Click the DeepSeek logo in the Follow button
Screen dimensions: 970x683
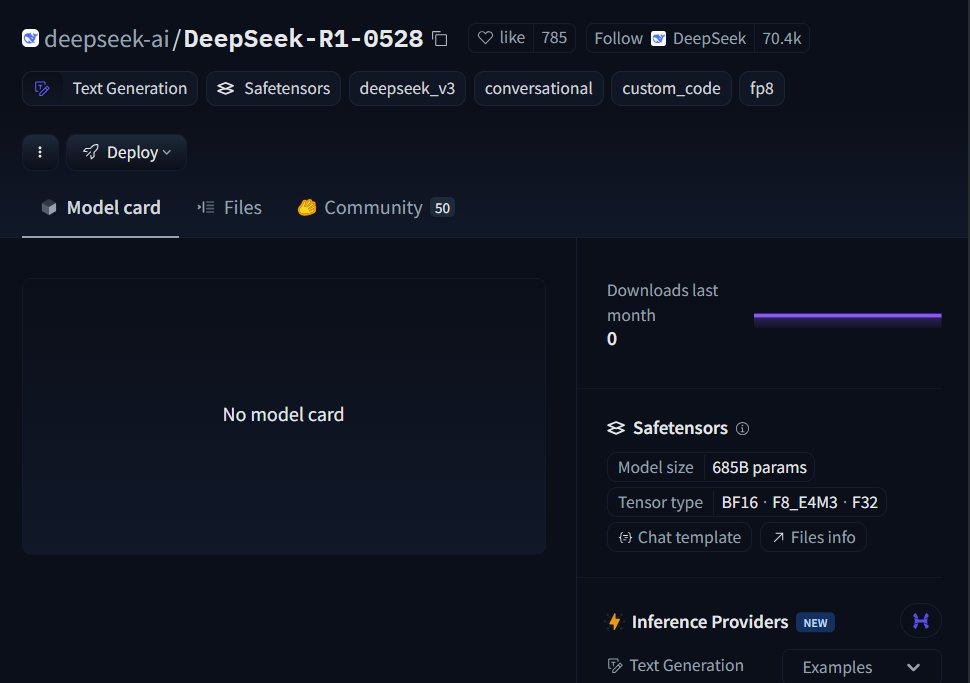pyautogui.click(x=658, y=38)
